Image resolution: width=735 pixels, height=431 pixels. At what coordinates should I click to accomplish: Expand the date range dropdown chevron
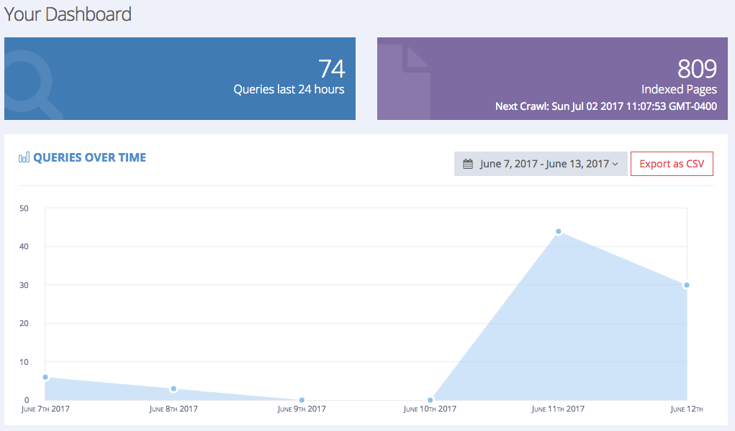[x=615, y=164]
